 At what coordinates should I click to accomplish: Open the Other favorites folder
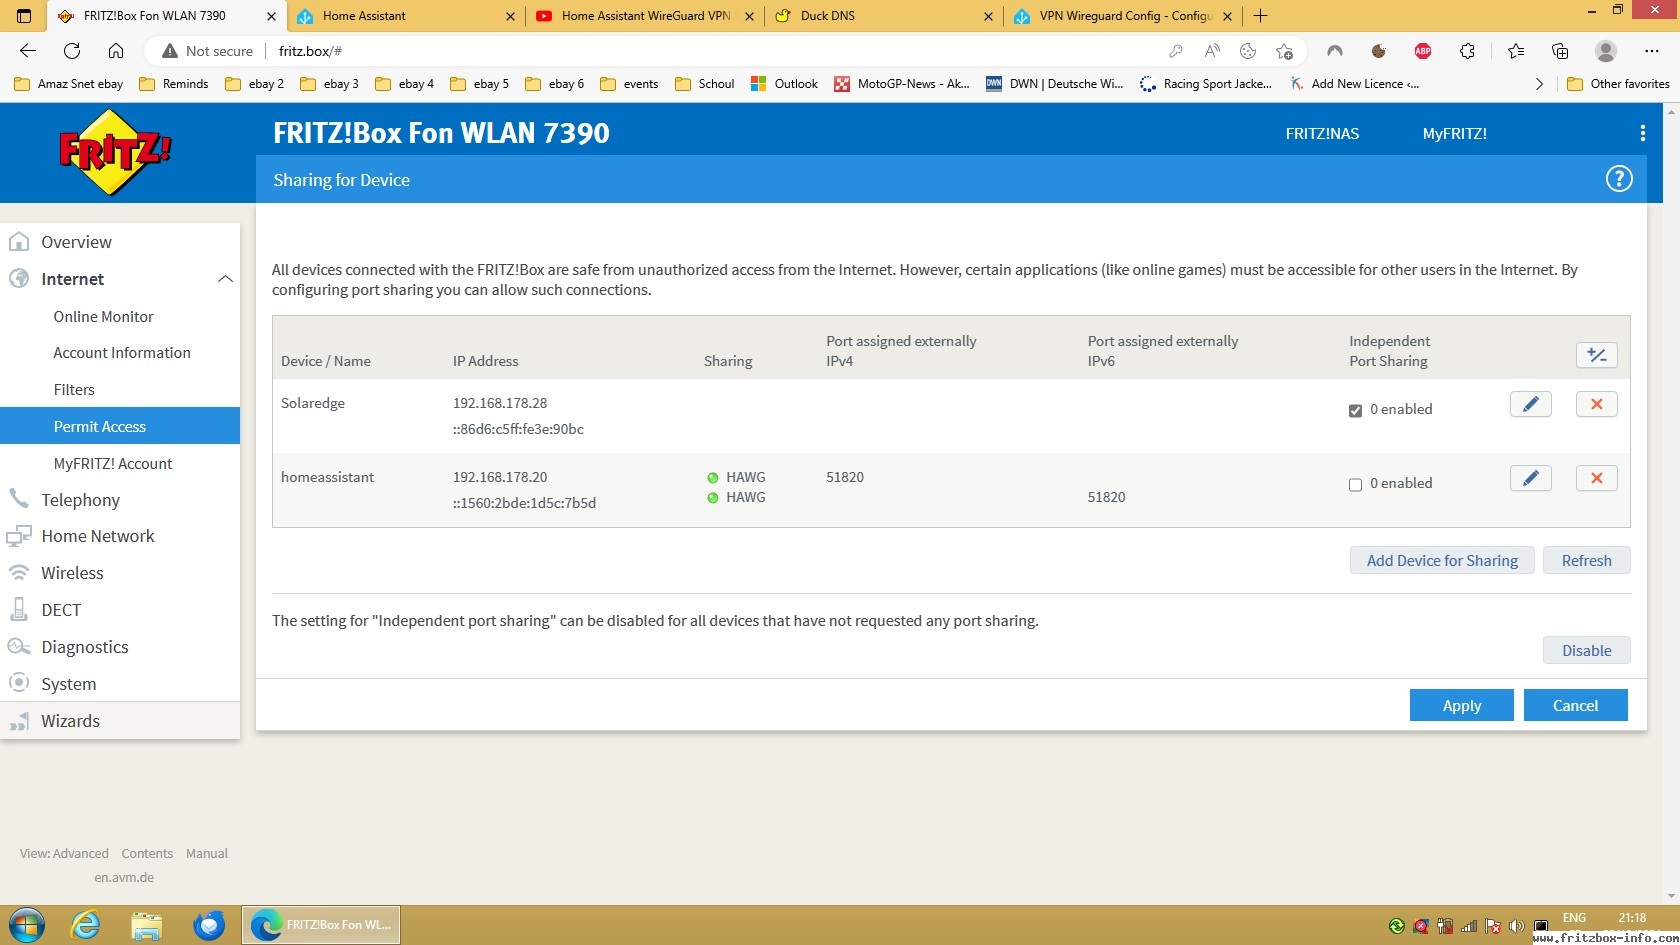[x=1618, y=84]
